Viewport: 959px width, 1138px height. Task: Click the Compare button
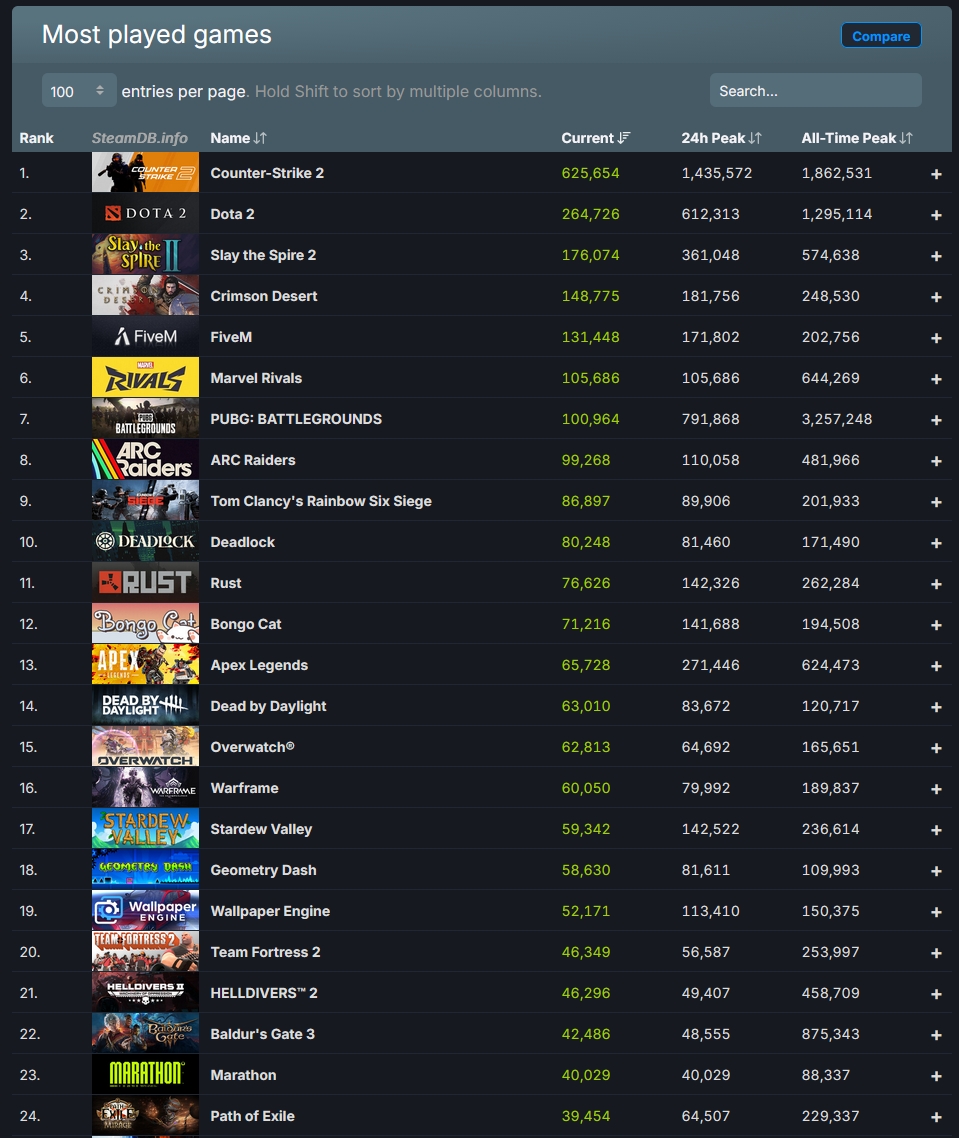(881, 36)
